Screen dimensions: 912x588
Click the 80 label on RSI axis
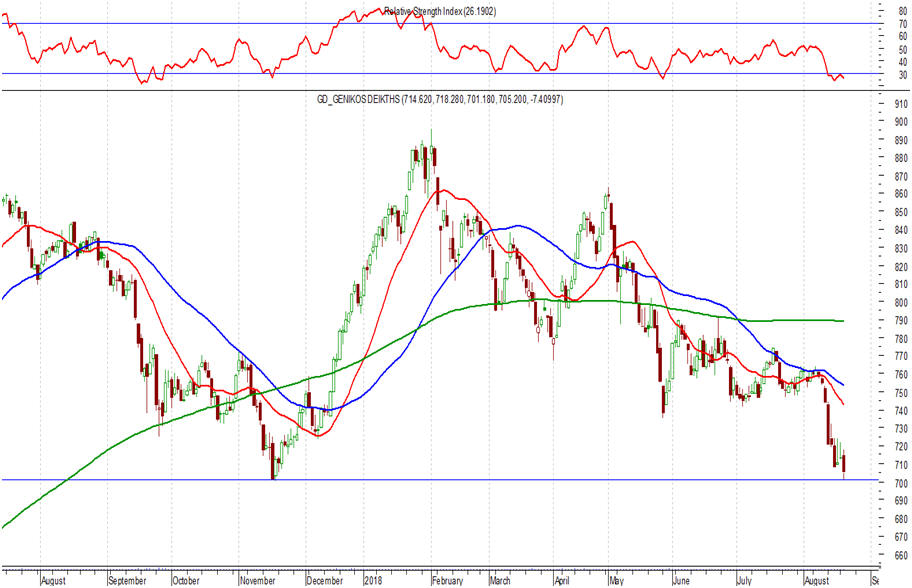coord(903,11)
